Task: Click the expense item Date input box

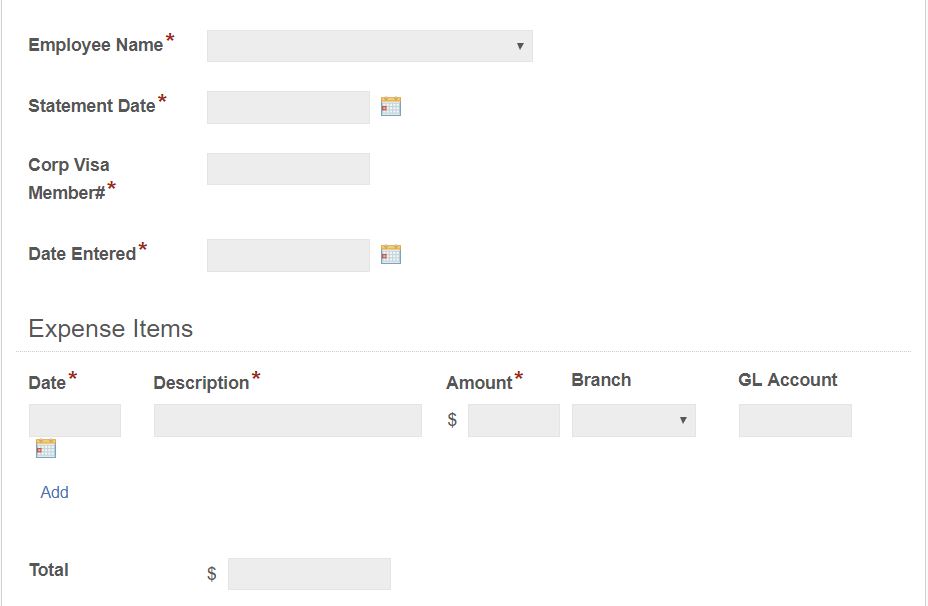Action: [75, 421]
